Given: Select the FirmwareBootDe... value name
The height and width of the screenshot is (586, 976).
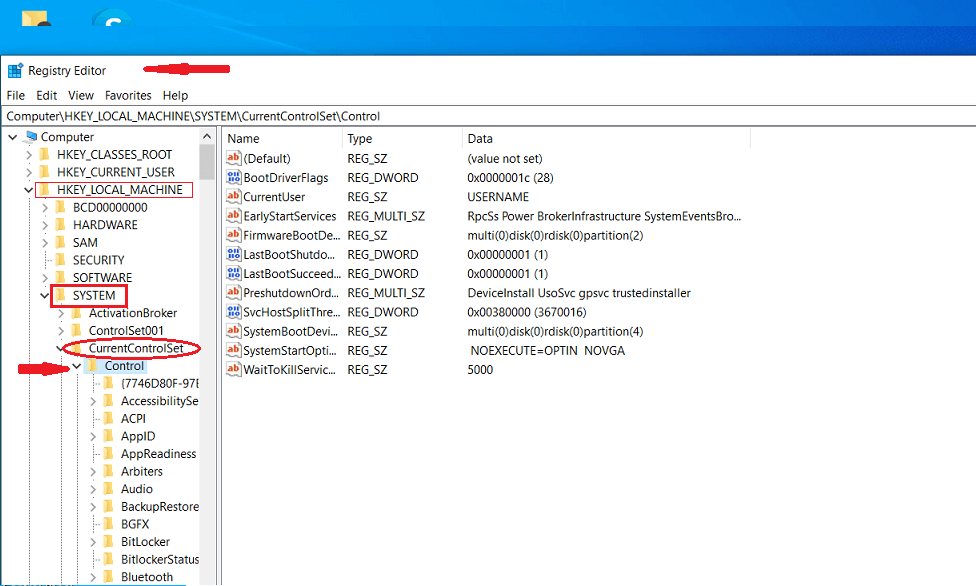Looking at the screenshot, I should pyautogui.click(x=292, y=235).
